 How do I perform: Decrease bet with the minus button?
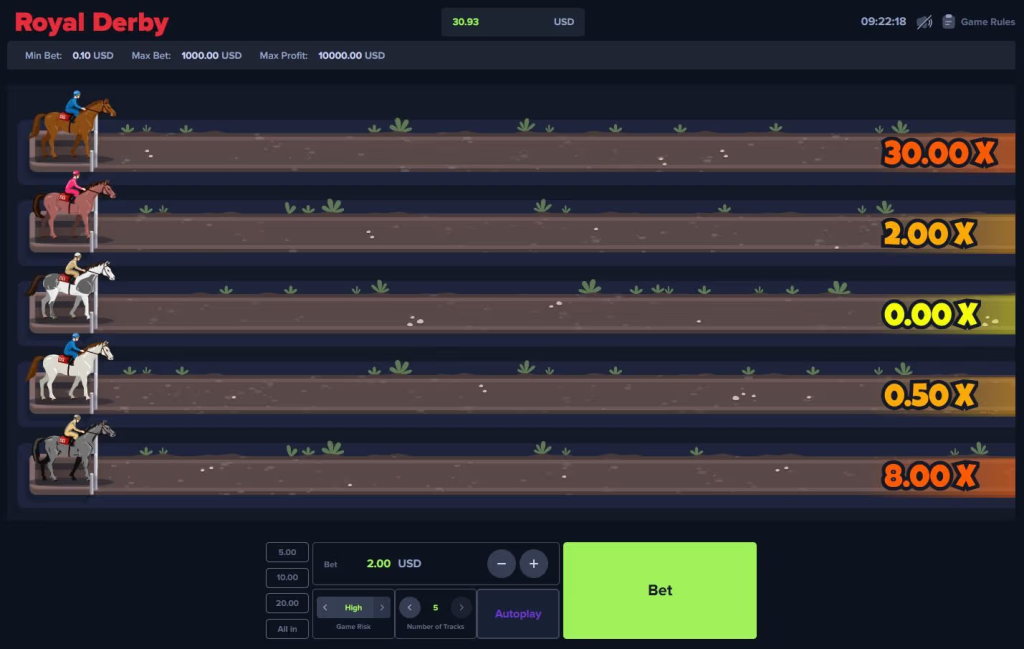502,563
